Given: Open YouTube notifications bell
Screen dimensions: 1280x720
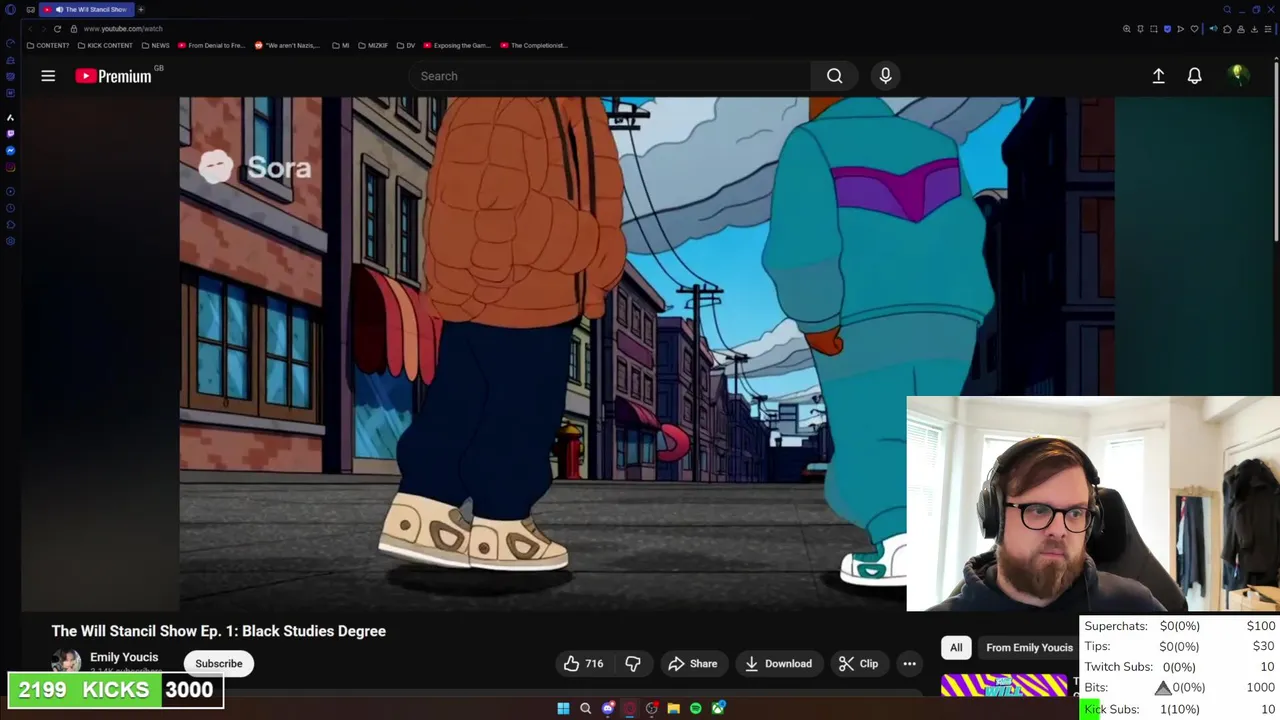Looking at the screenshot, I should point(1194,76).
